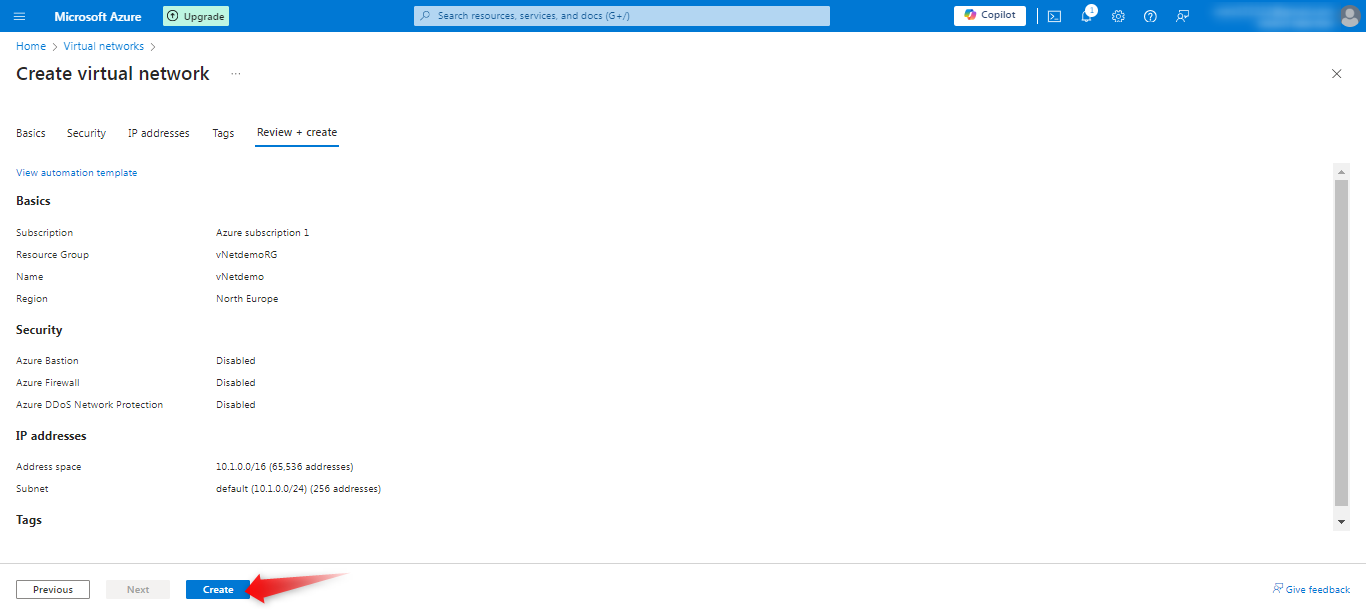Click the Copilot button
1366x615 pixels.
tap(989, 16)
